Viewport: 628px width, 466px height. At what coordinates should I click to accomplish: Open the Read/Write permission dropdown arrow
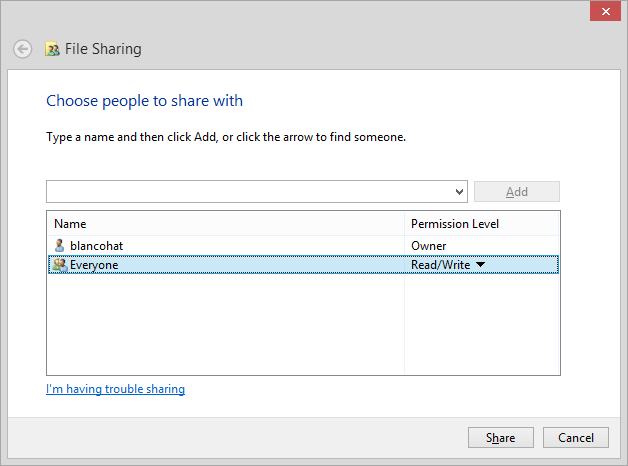point(480,265)
